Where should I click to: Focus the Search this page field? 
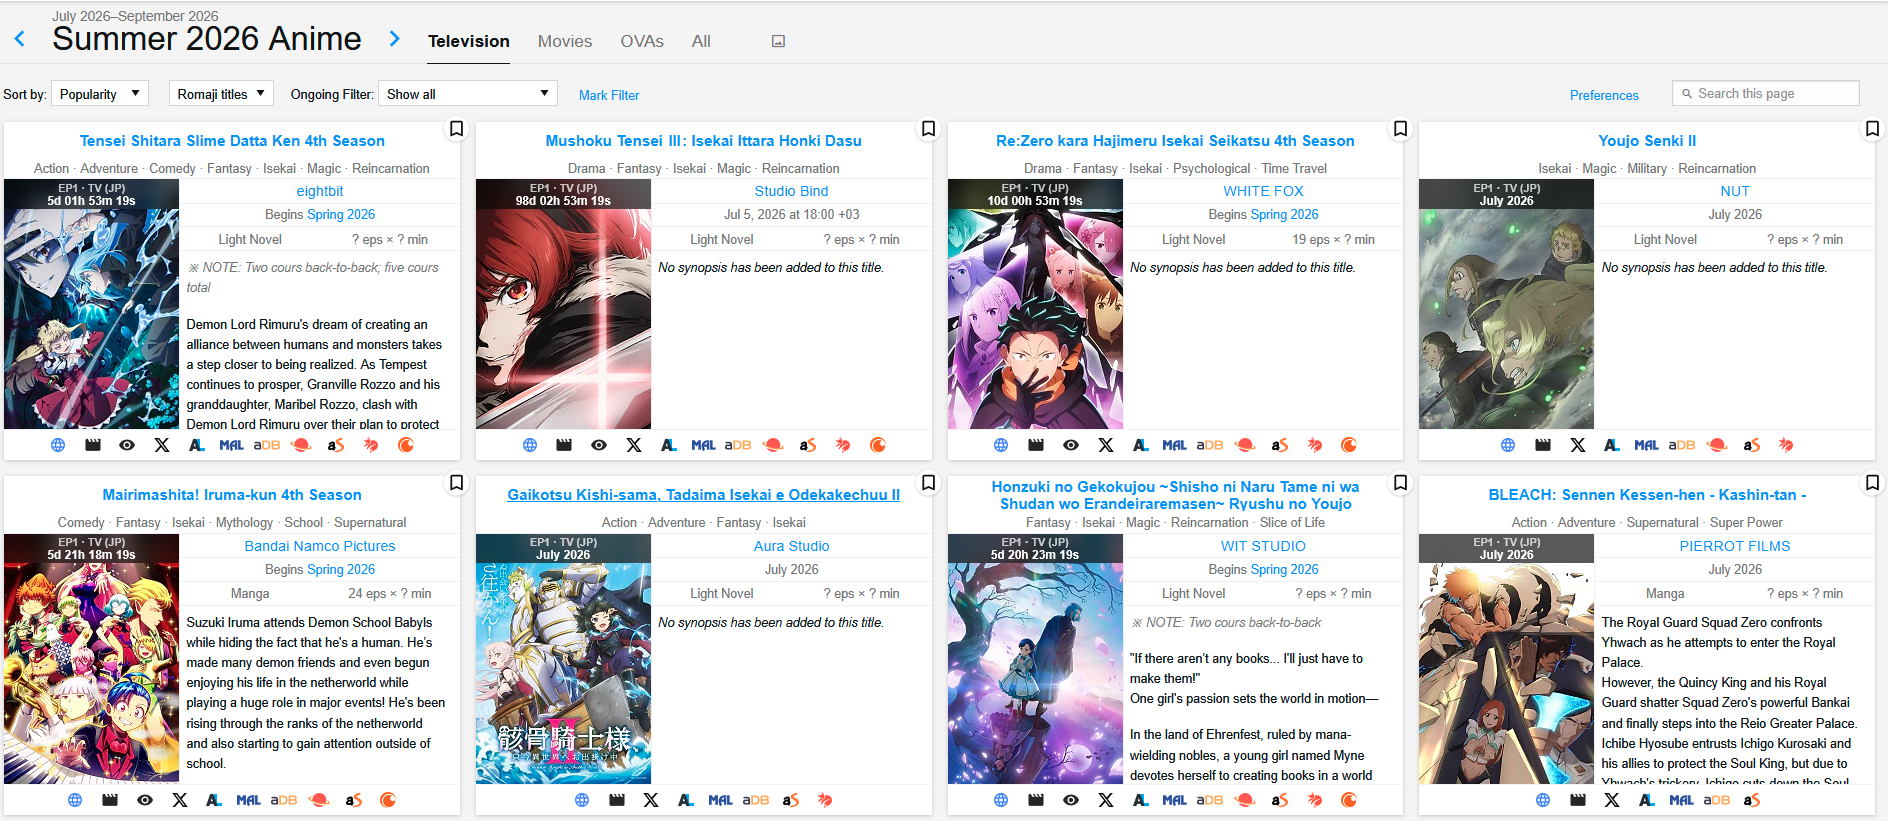tap(1766, 93)
